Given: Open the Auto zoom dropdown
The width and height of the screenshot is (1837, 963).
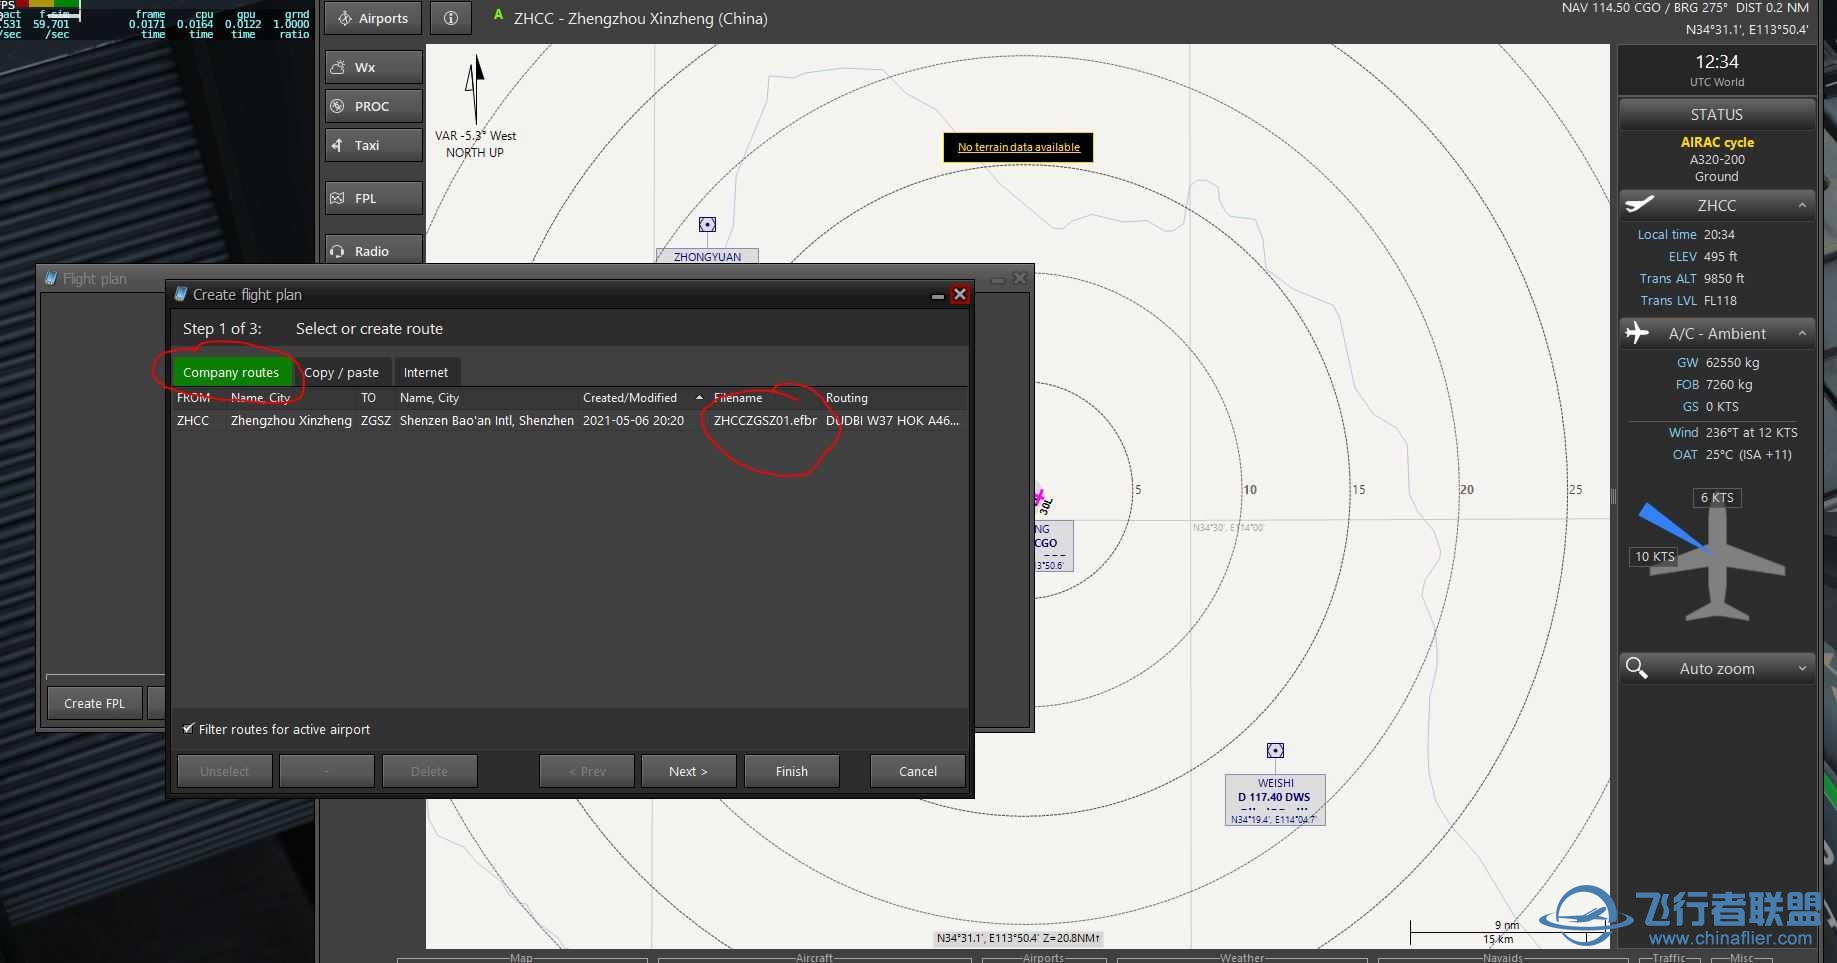Looking at the screenshot, I should pyautogui.click(x=1803, y=668).
